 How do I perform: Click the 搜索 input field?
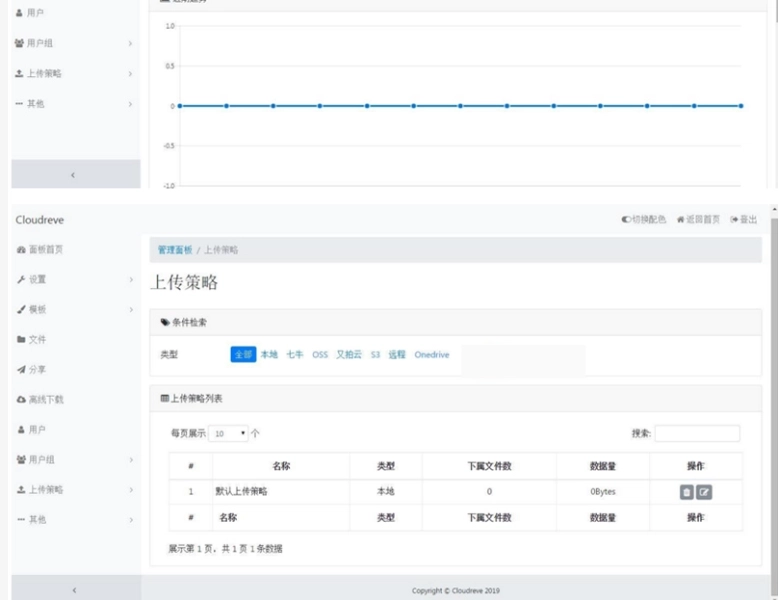(697, 433)
